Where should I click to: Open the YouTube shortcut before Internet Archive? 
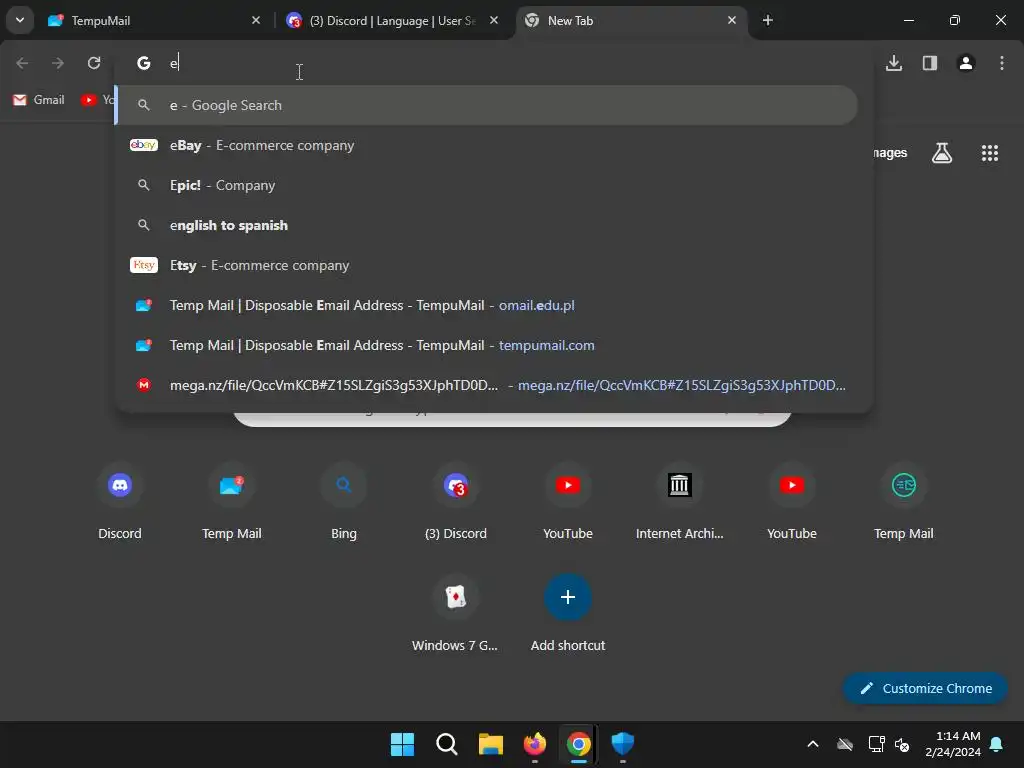(568, 502)
